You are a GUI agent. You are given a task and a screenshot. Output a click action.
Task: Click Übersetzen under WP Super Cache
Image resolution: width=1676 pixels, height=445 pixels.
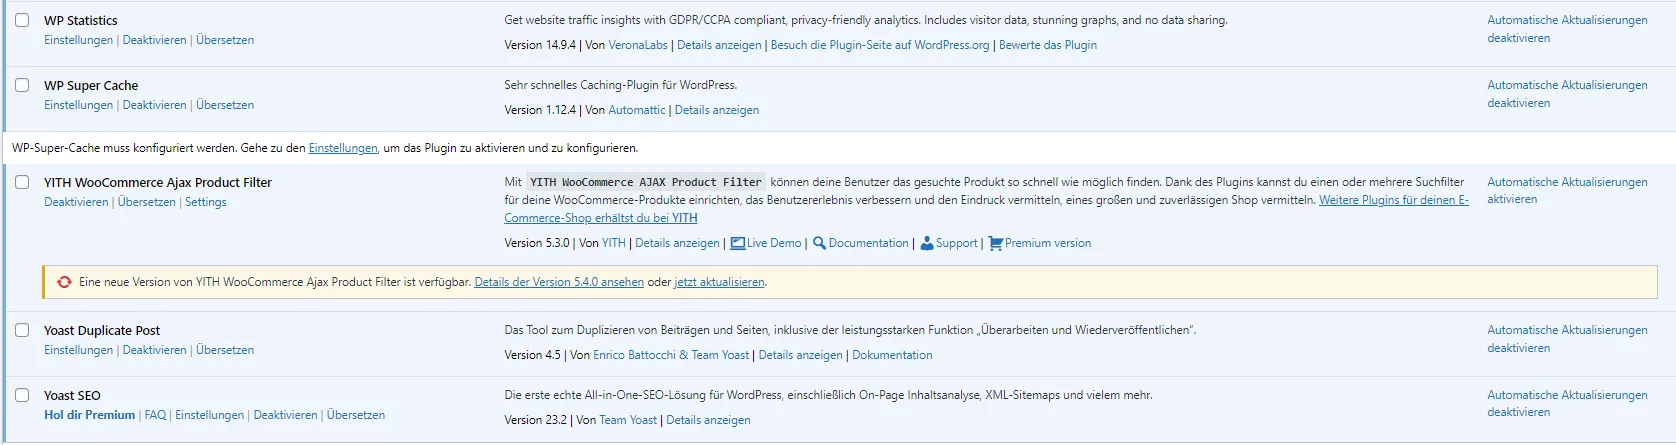click(x=225, y=105)
